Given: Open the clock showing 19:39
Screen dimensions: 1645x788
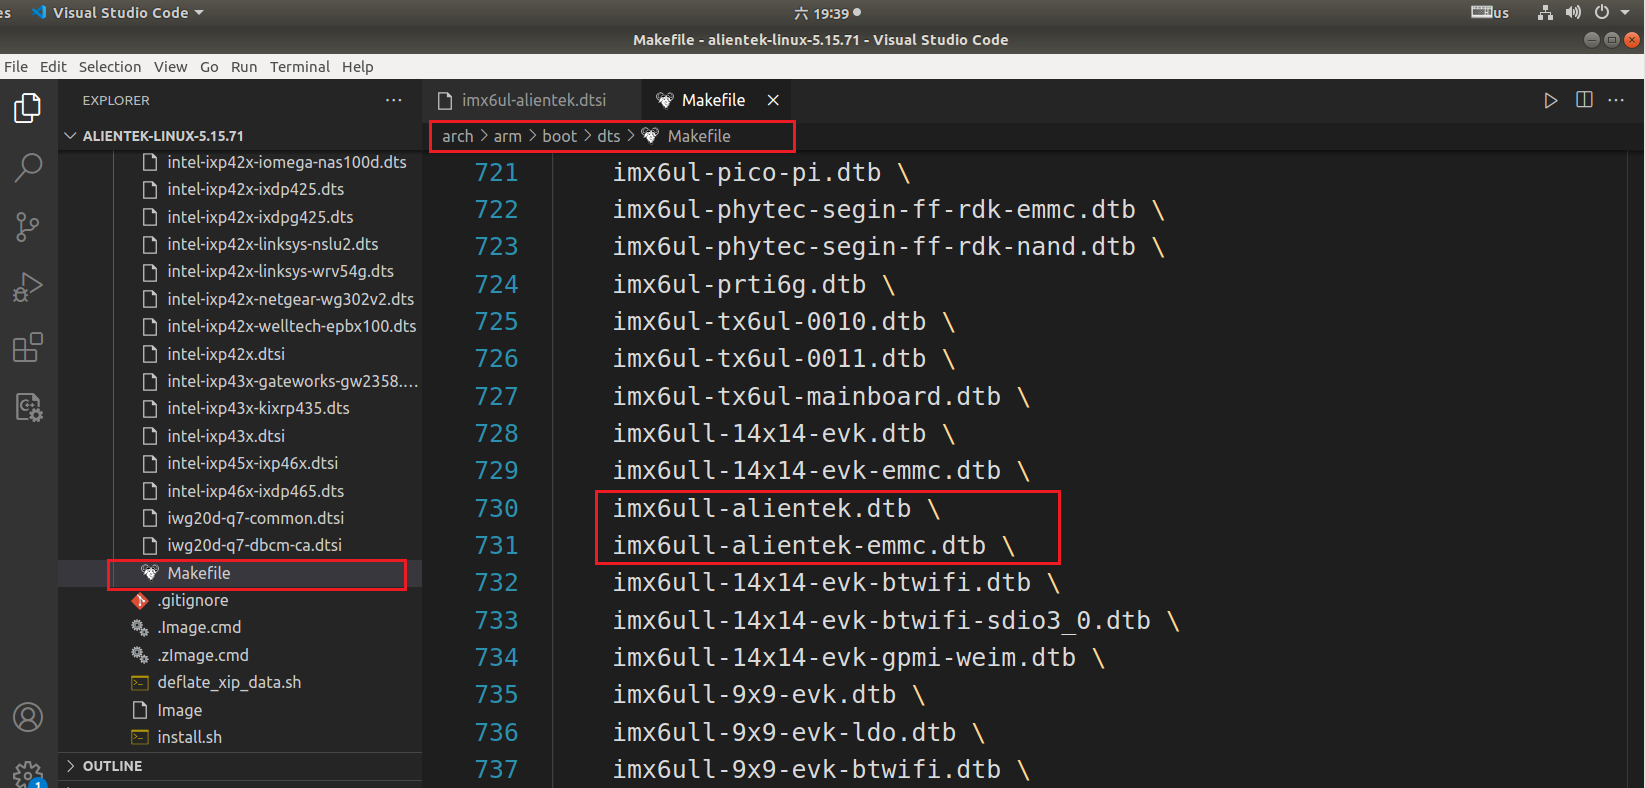Looking at the screenshot, I should click(827, 13).
